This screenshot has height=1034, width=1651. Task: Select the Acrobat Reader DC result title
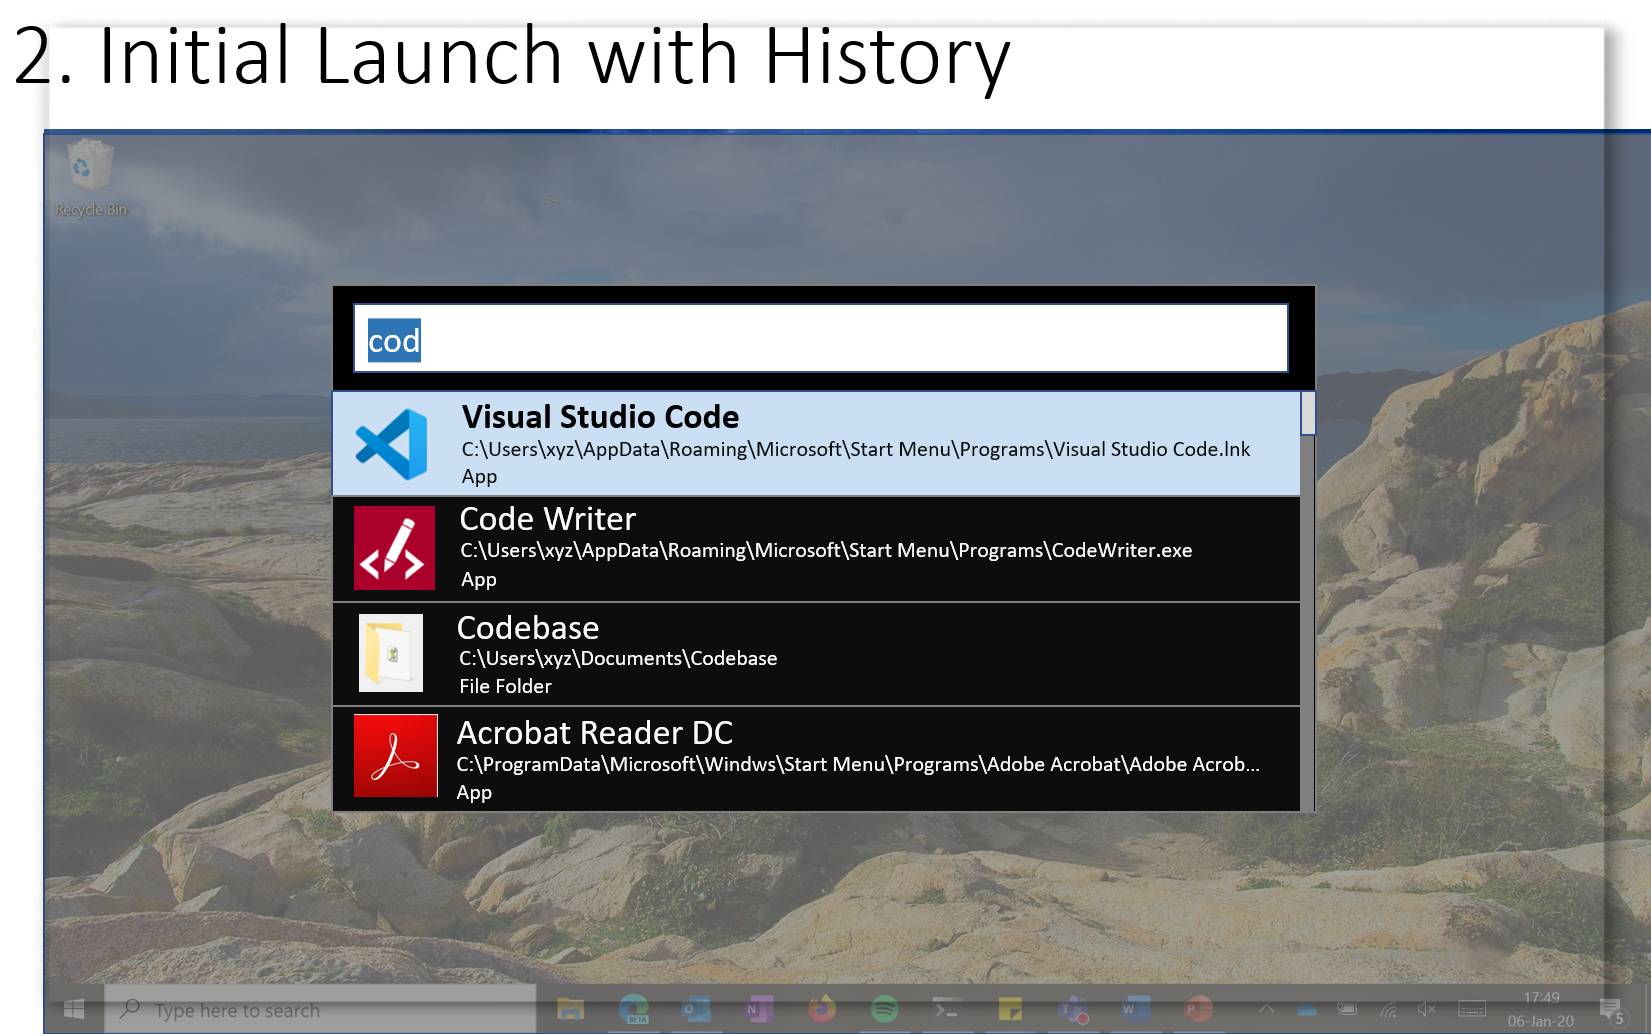594,733
